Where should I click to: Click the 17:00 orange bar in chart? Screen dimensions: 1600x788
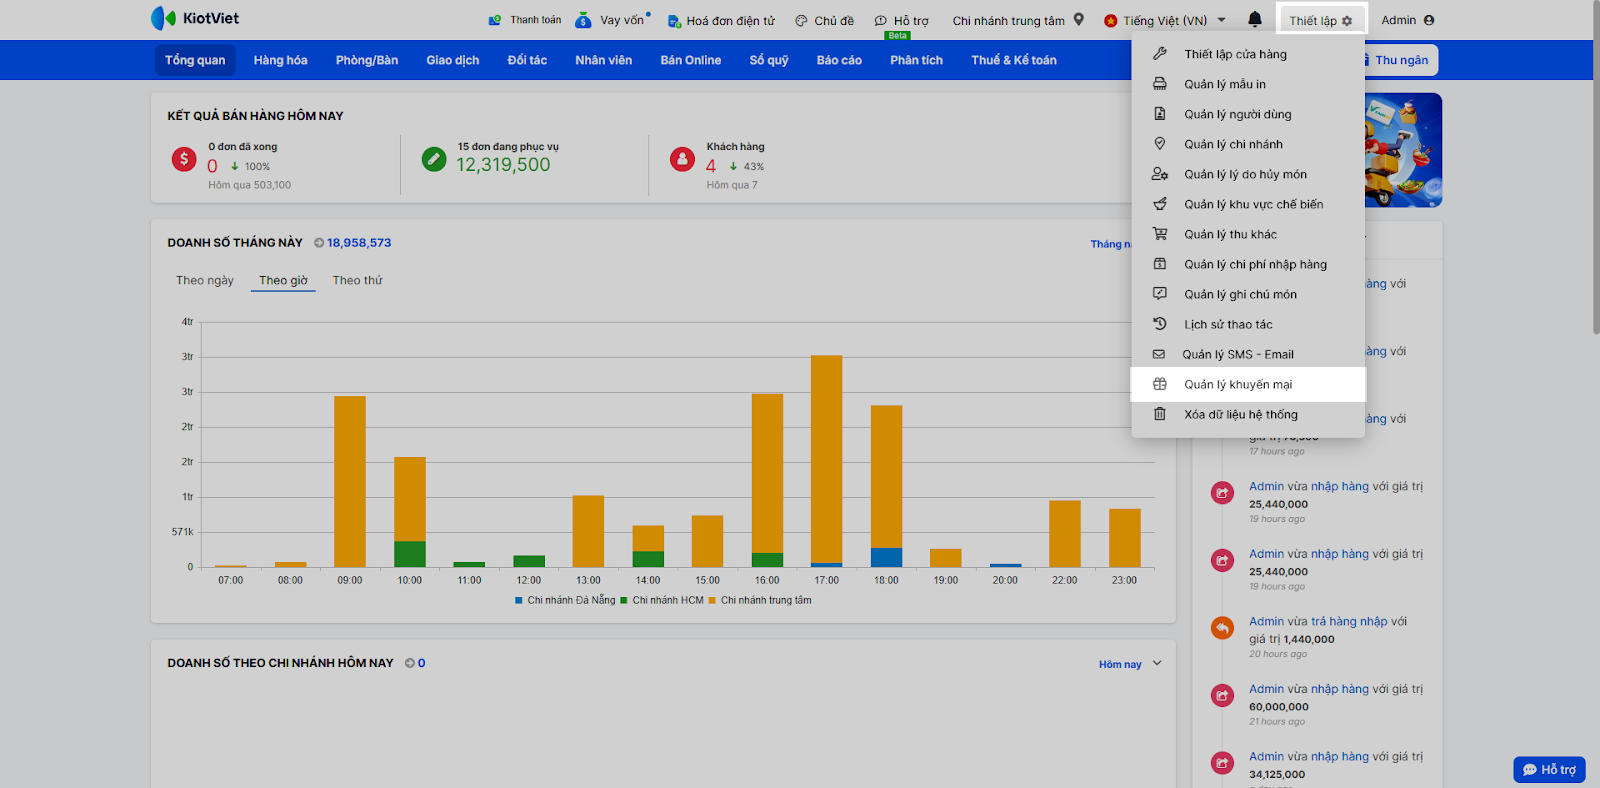[x=827, y=458]
